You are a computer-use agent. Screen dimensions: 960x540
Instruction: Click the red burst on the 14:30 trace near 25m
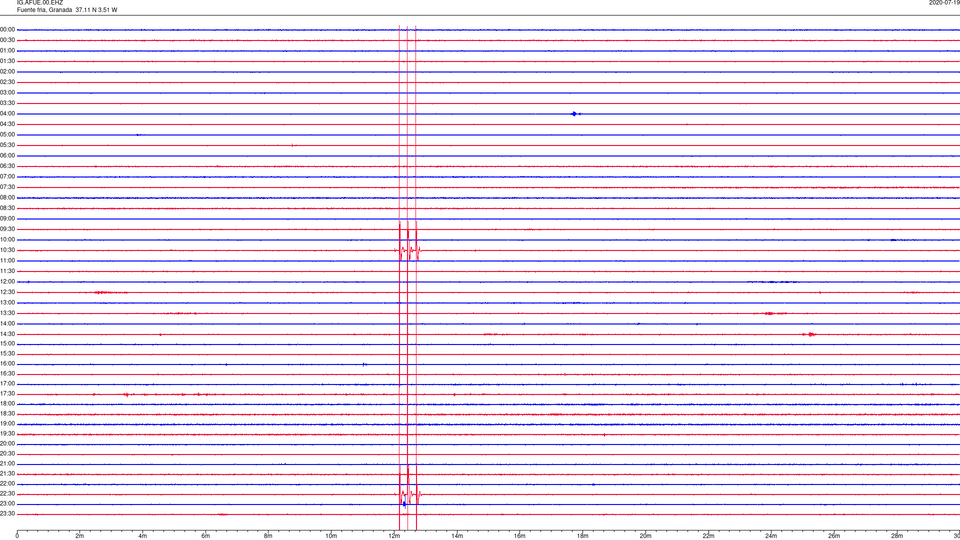810,334
